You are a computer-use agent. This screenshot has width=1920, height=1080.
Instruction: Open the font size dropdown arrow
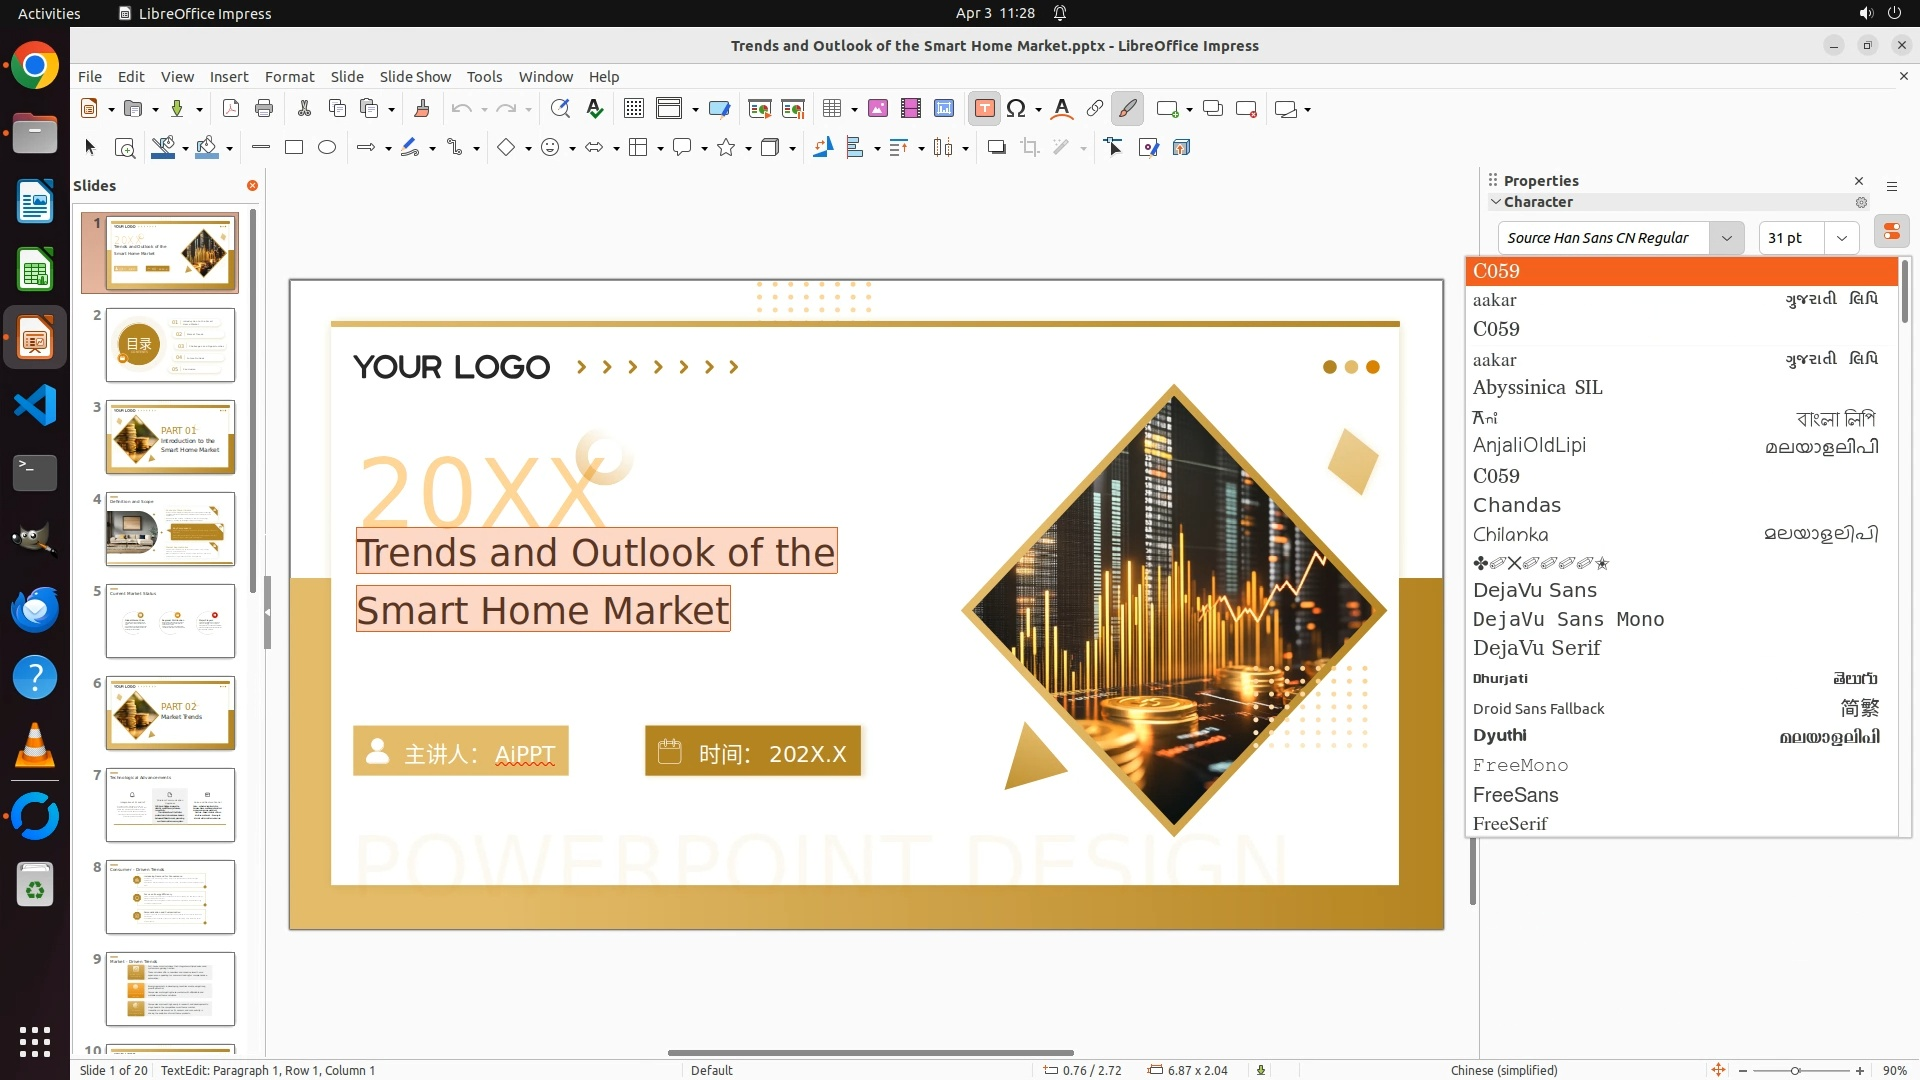1842,238
